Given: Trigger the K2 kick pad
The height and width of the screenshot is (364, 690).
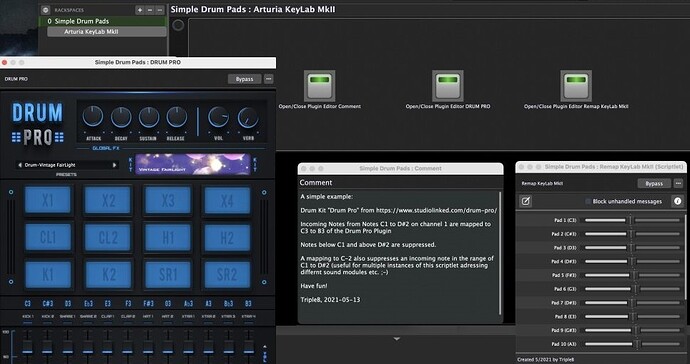Looking at the screenshot, I should [x=108, y=275].
